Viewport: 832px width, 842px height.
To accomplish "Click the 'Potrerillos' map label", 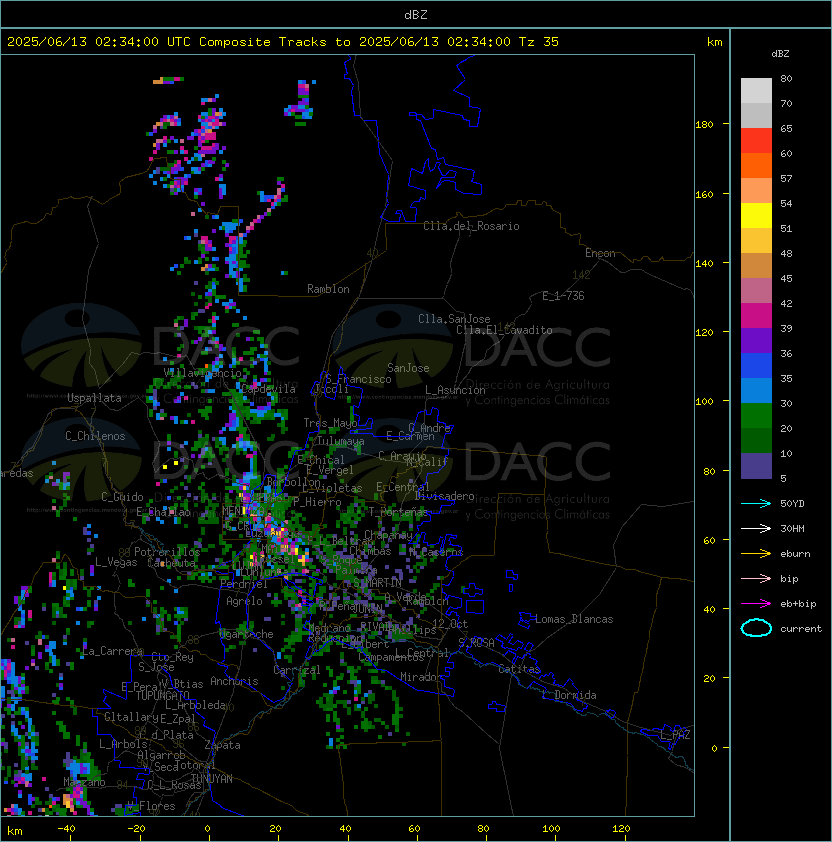I will (167, 552).
